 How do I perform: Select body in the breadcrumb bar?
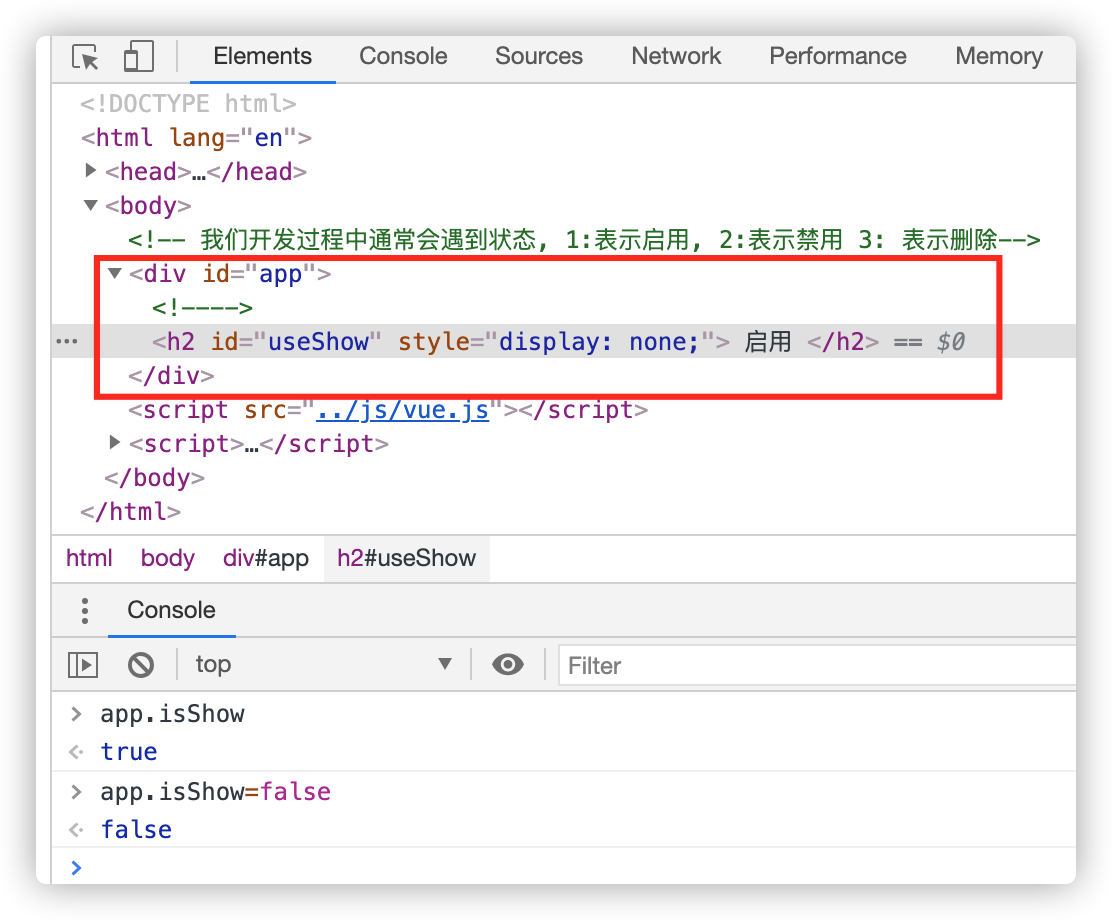pyautogui.click(x=167, y=558)
